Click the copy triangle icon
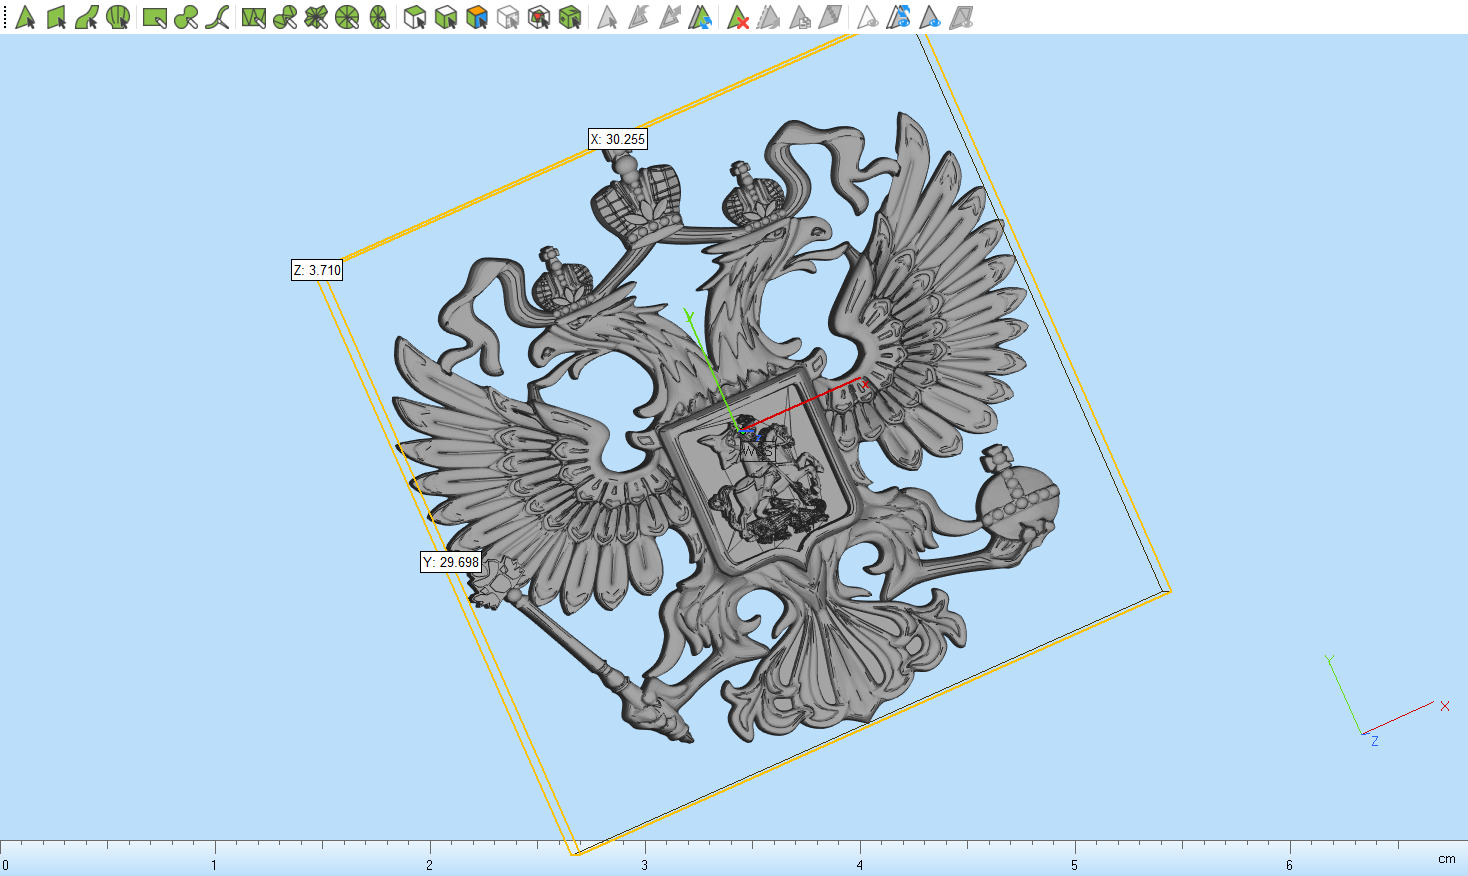 pos(799,17)
